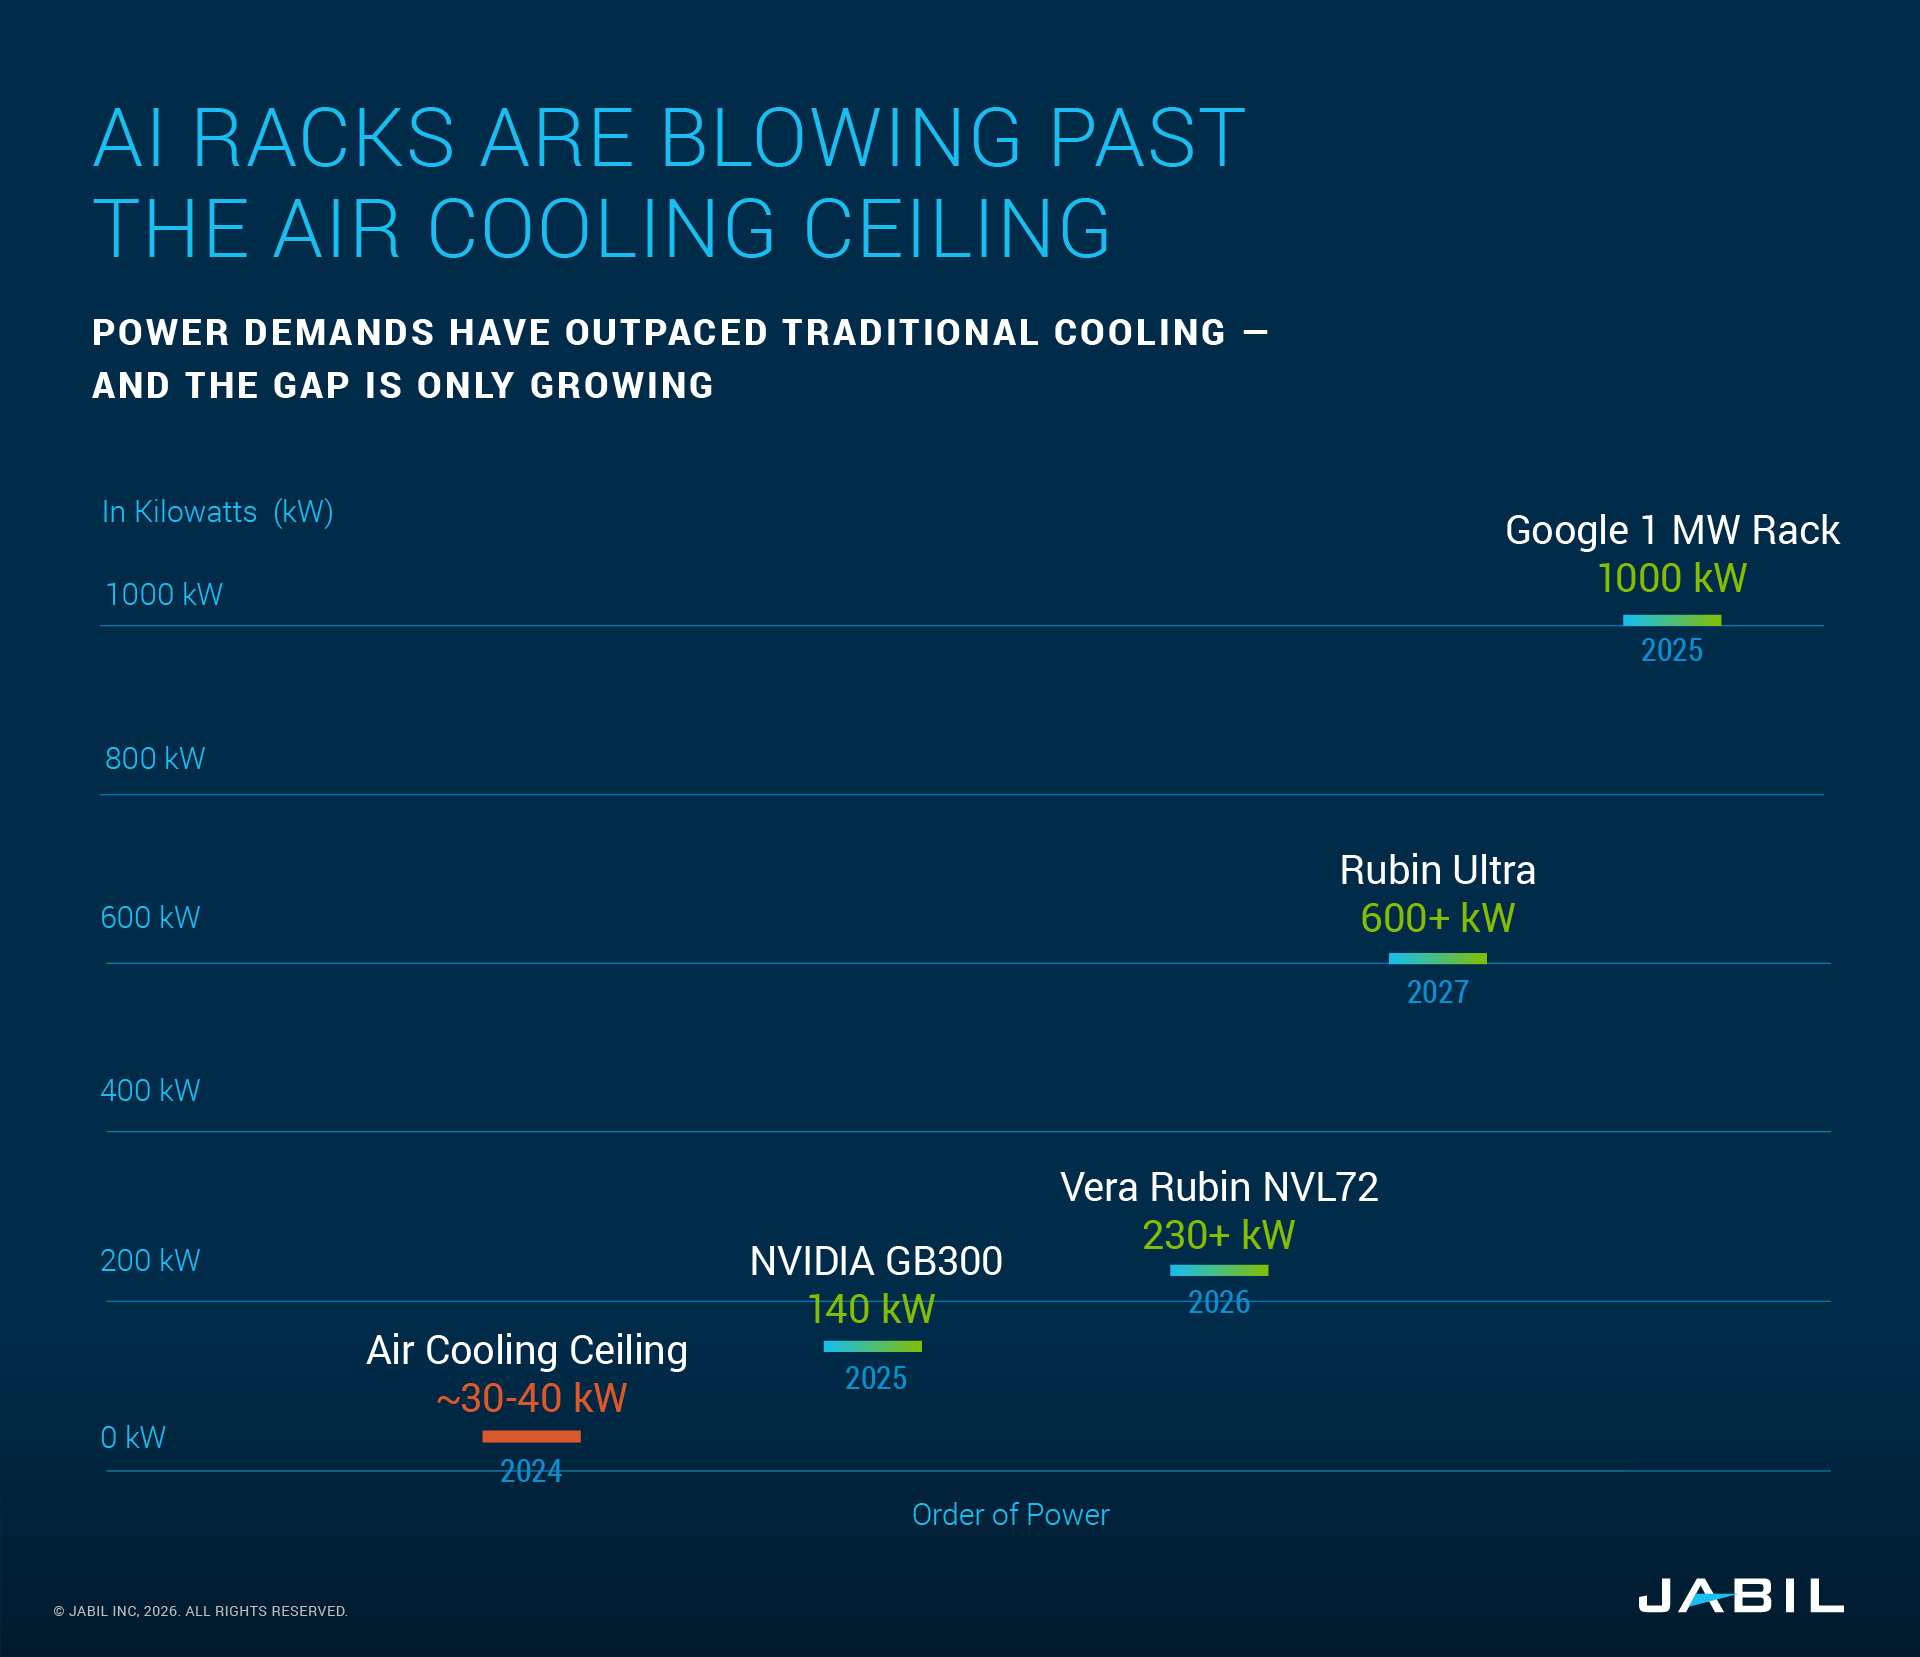Click the orange Air Cooling Ceiling bar marker
The image size is (1920, 1657).
[x=531, y=1436]
